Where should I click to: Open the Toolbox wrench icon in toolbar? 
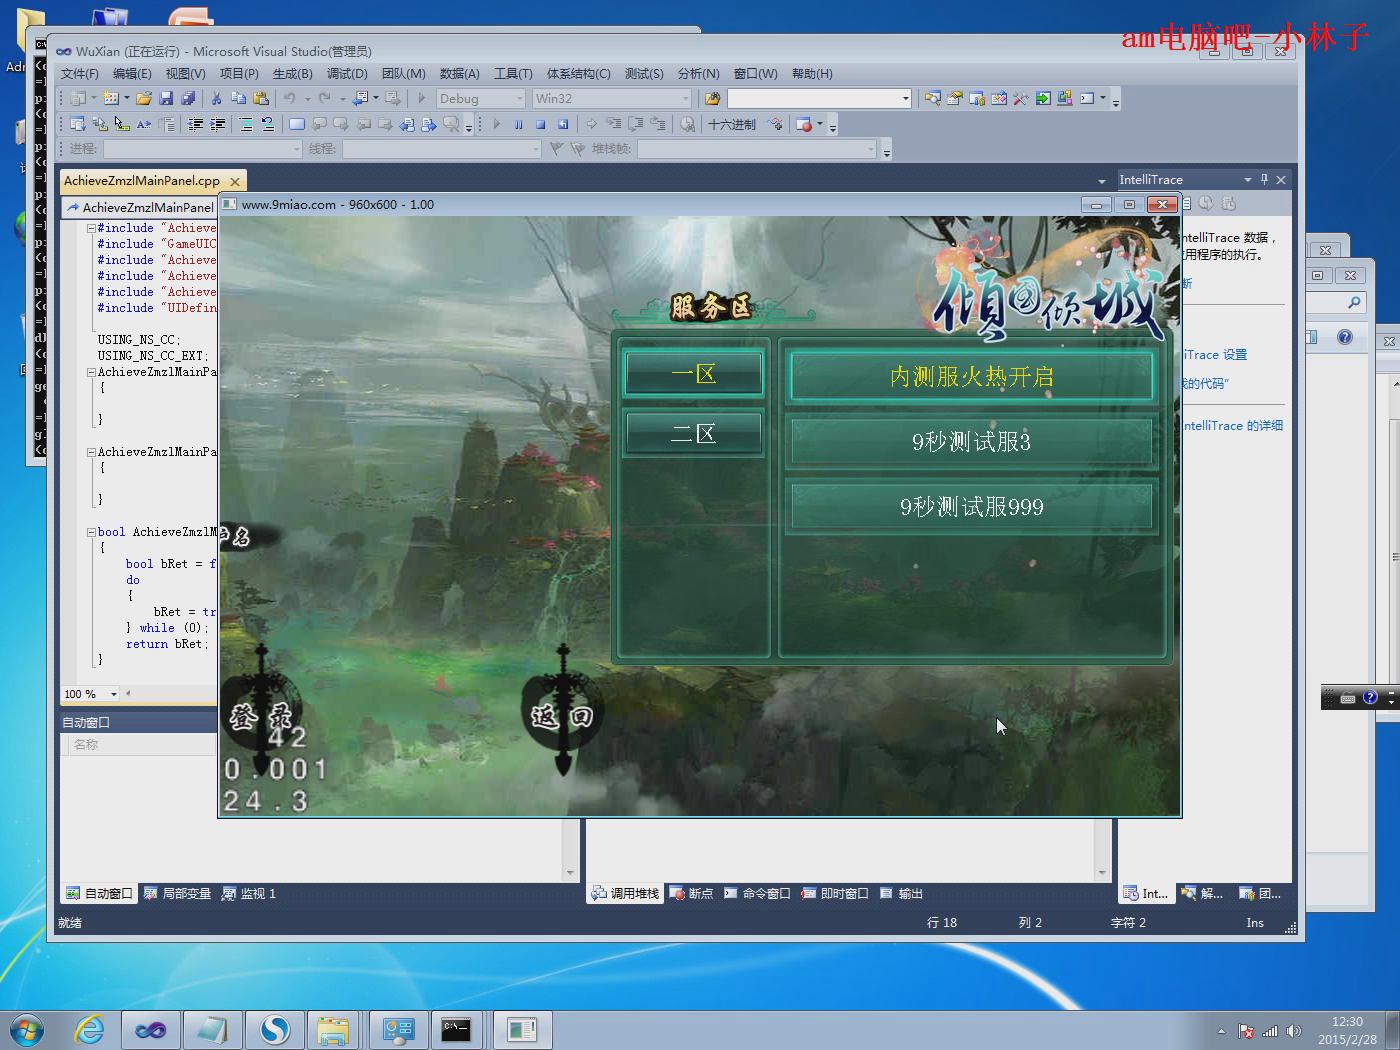tap(1020, 98)
